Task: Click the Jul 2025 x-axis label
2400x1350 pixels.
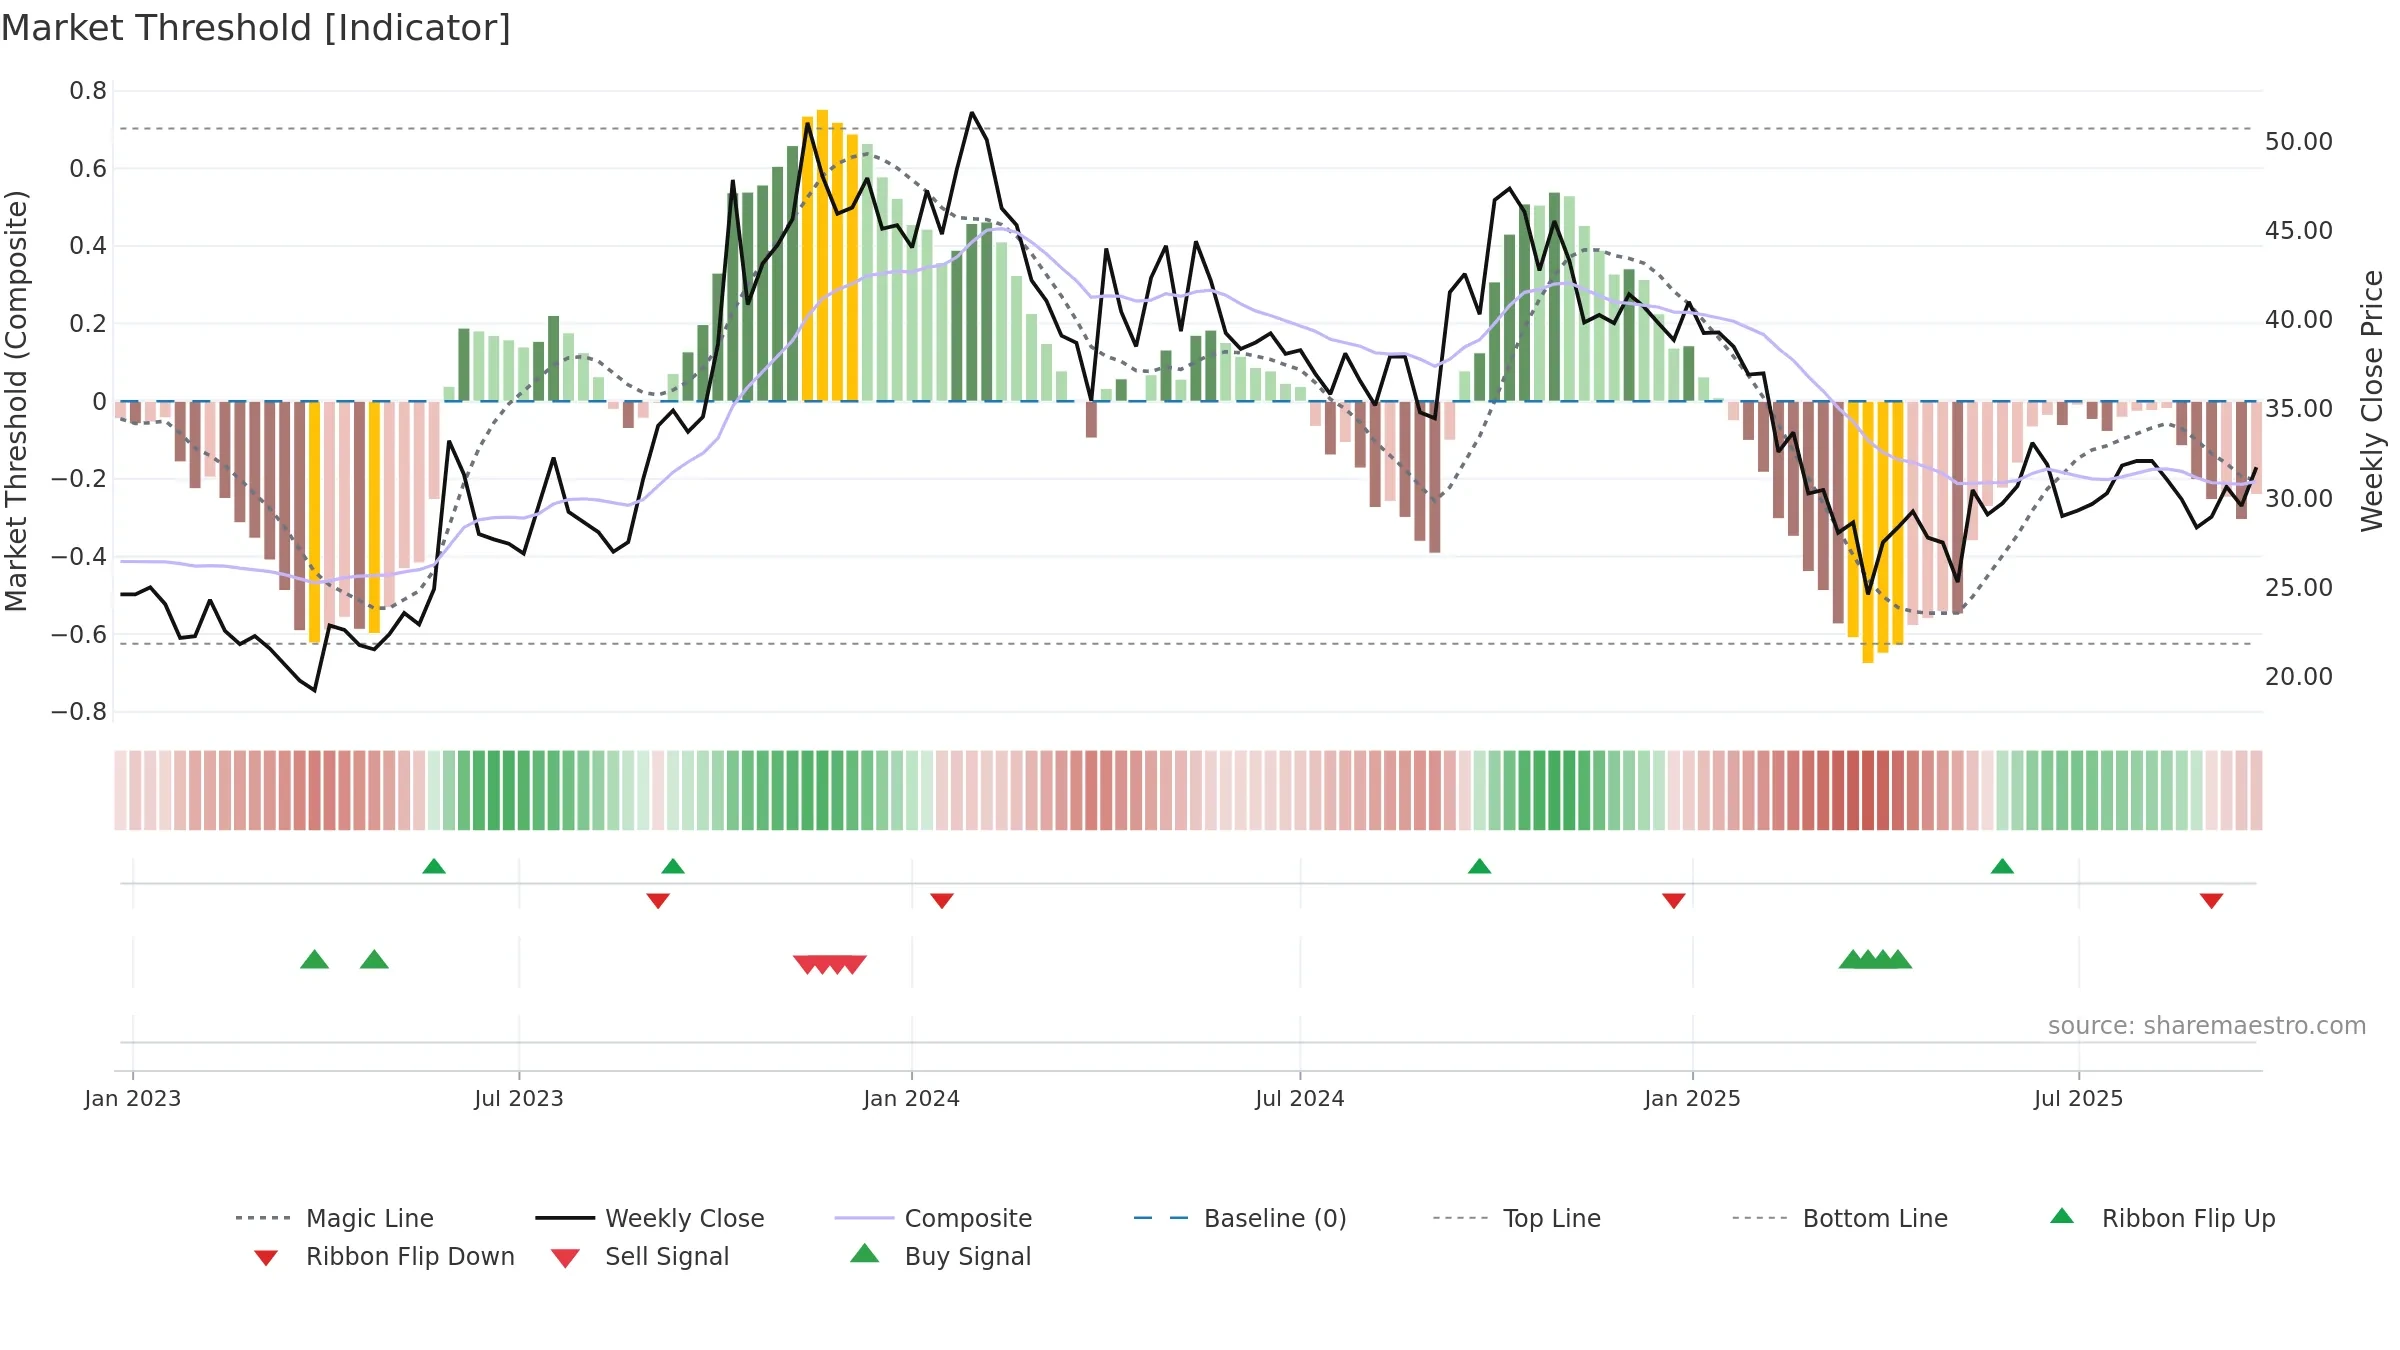Action: [x=2079, y=1099]
